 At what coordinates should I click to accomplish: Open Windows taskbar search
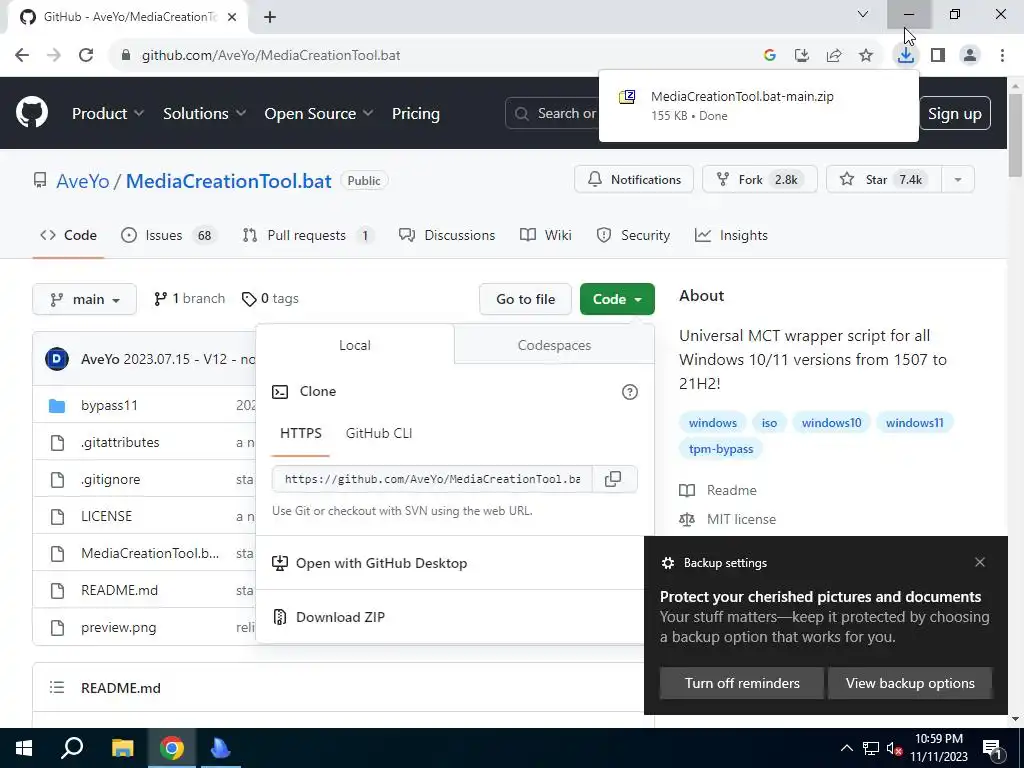[x=72, y=748]
